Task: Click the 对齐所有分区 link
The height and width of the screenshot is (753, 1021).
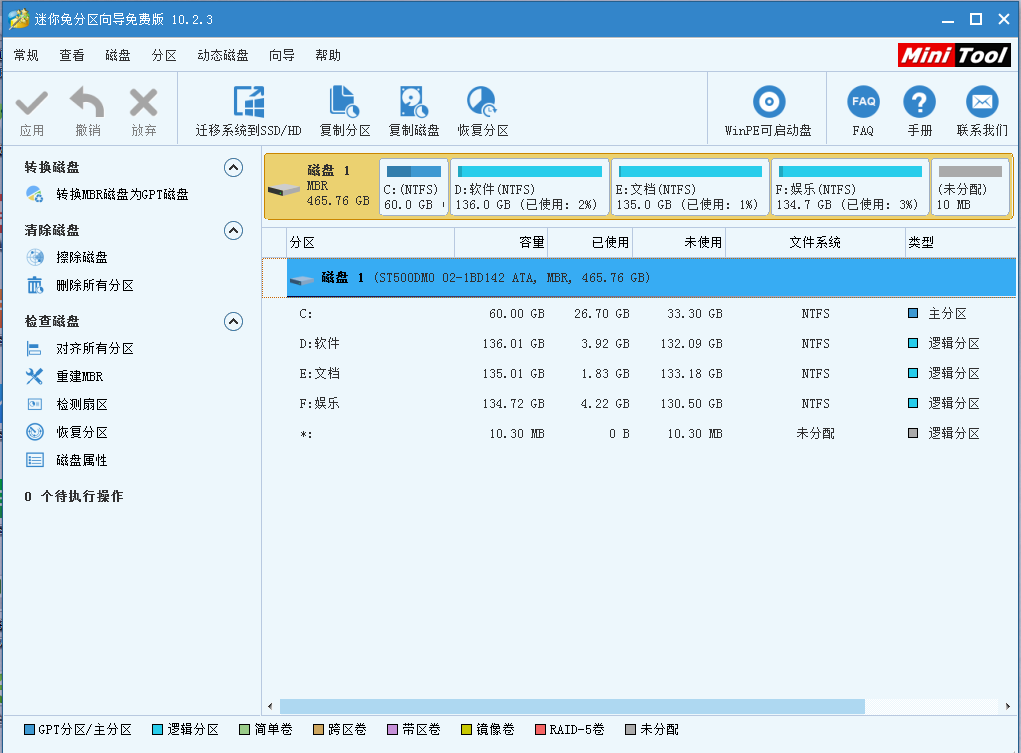Action: [95, 348]
